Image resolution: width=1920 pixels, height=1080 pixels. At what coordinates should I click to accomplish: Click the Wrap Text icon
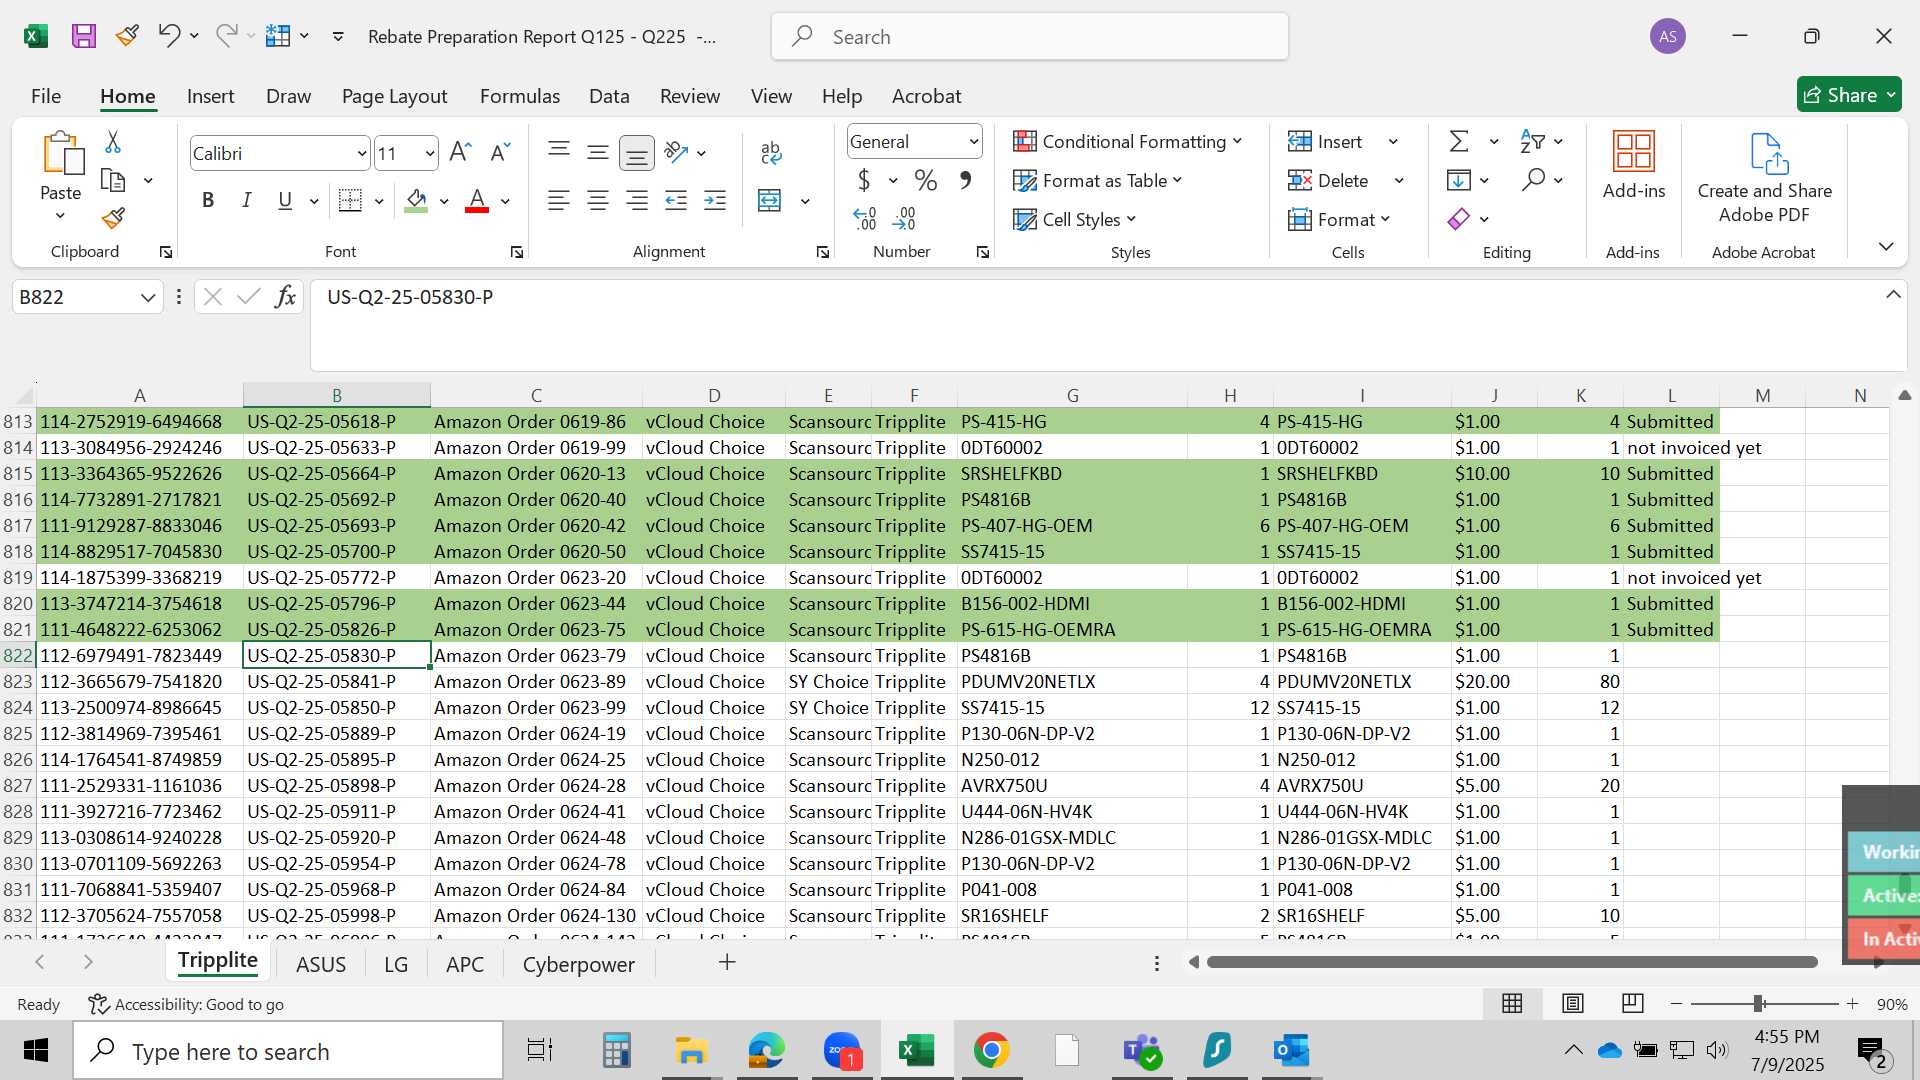771,153
